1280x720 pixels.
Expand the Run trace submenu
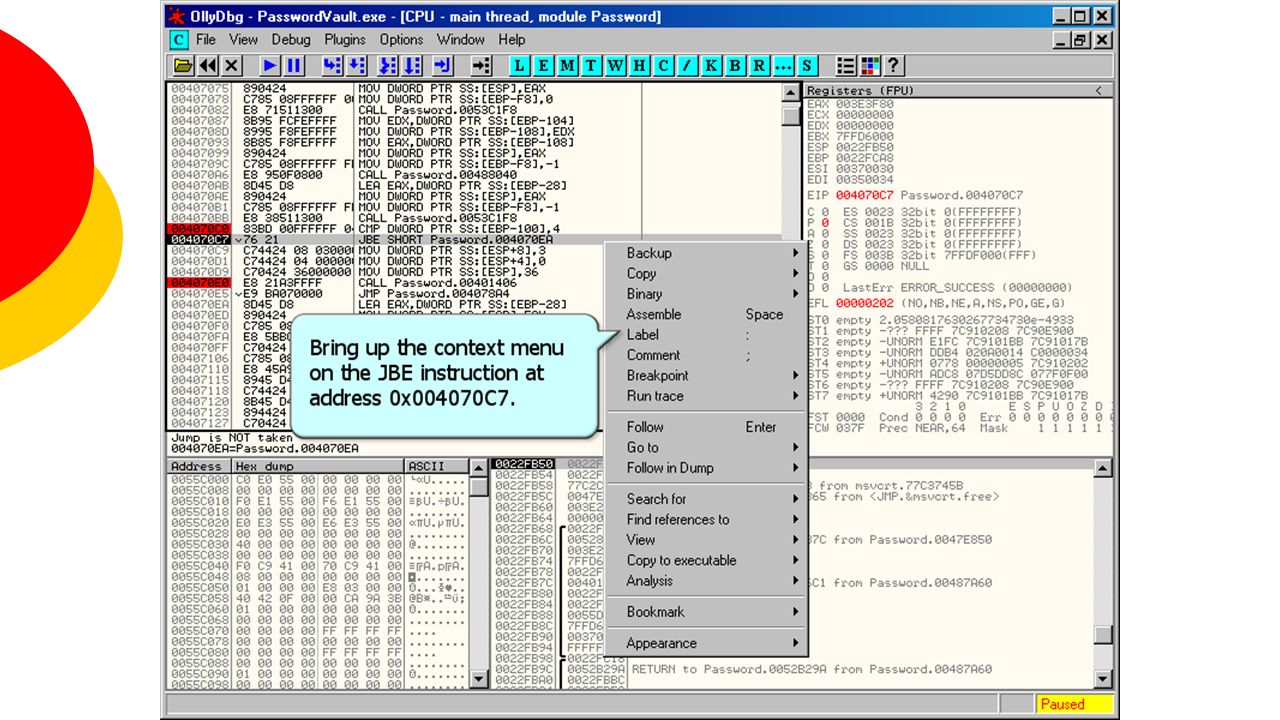point(706,396)
